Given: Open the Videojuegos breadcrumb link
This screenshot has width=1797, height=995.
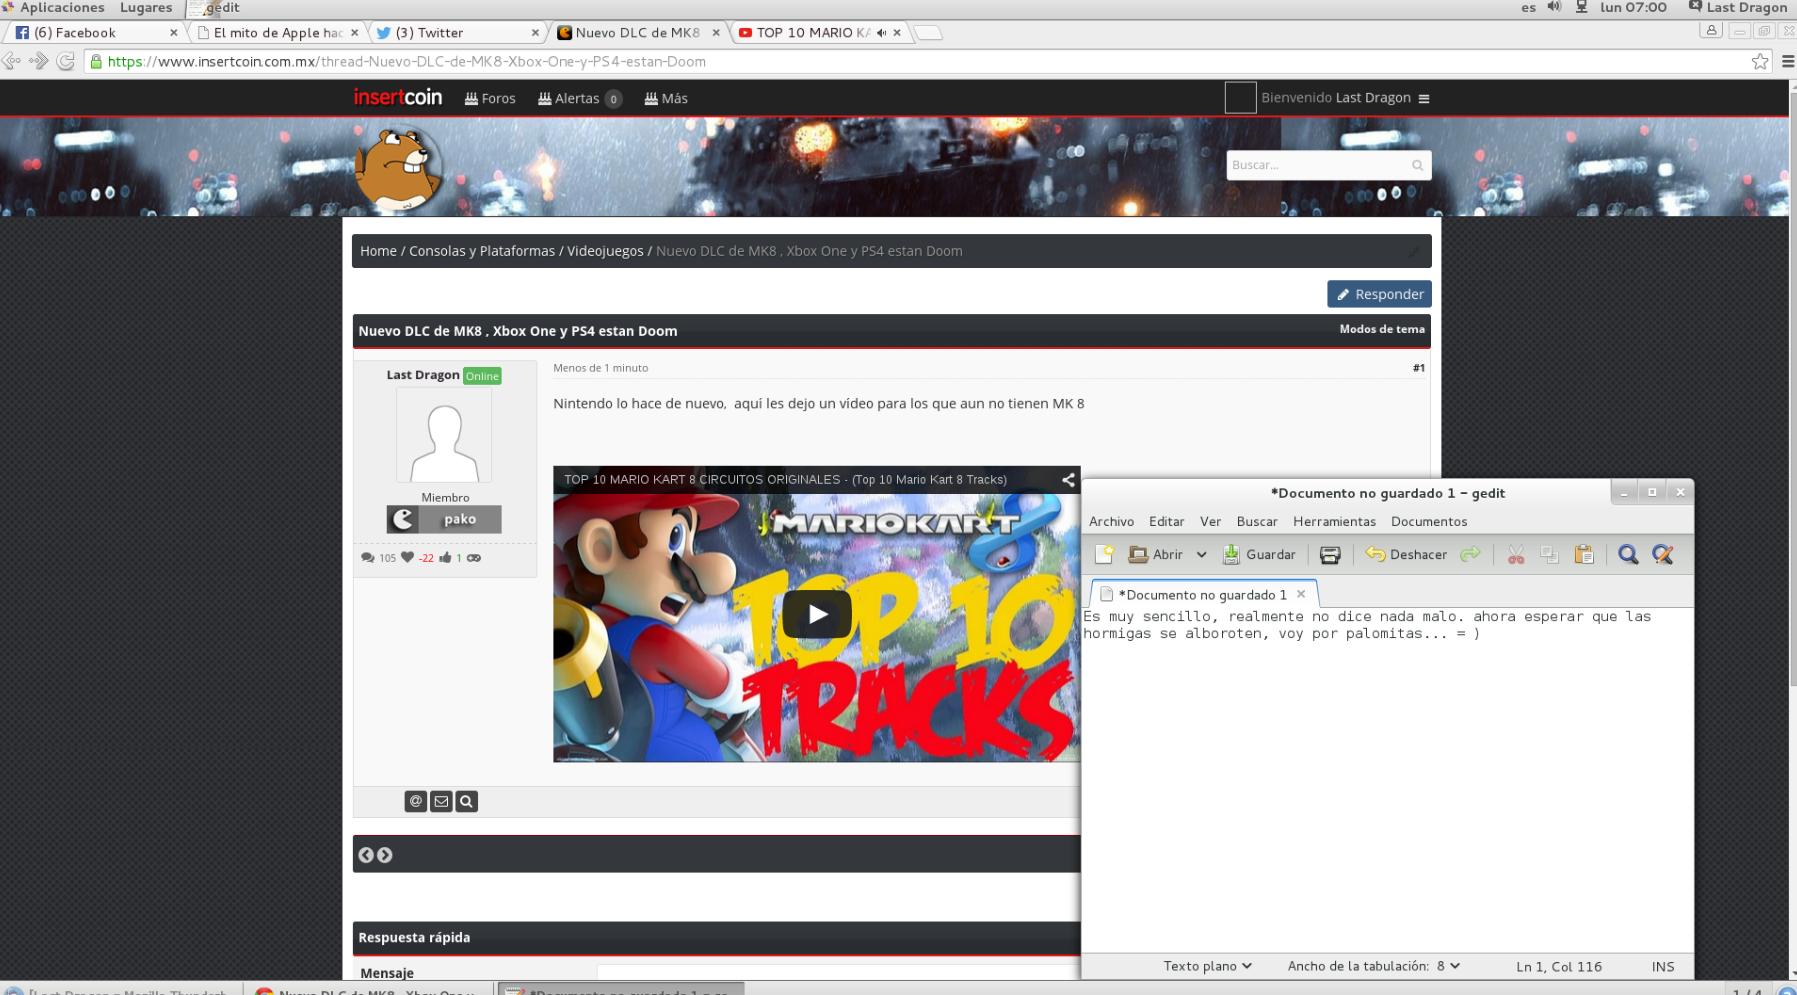Looking at the screenshot, I should point(605,251).
